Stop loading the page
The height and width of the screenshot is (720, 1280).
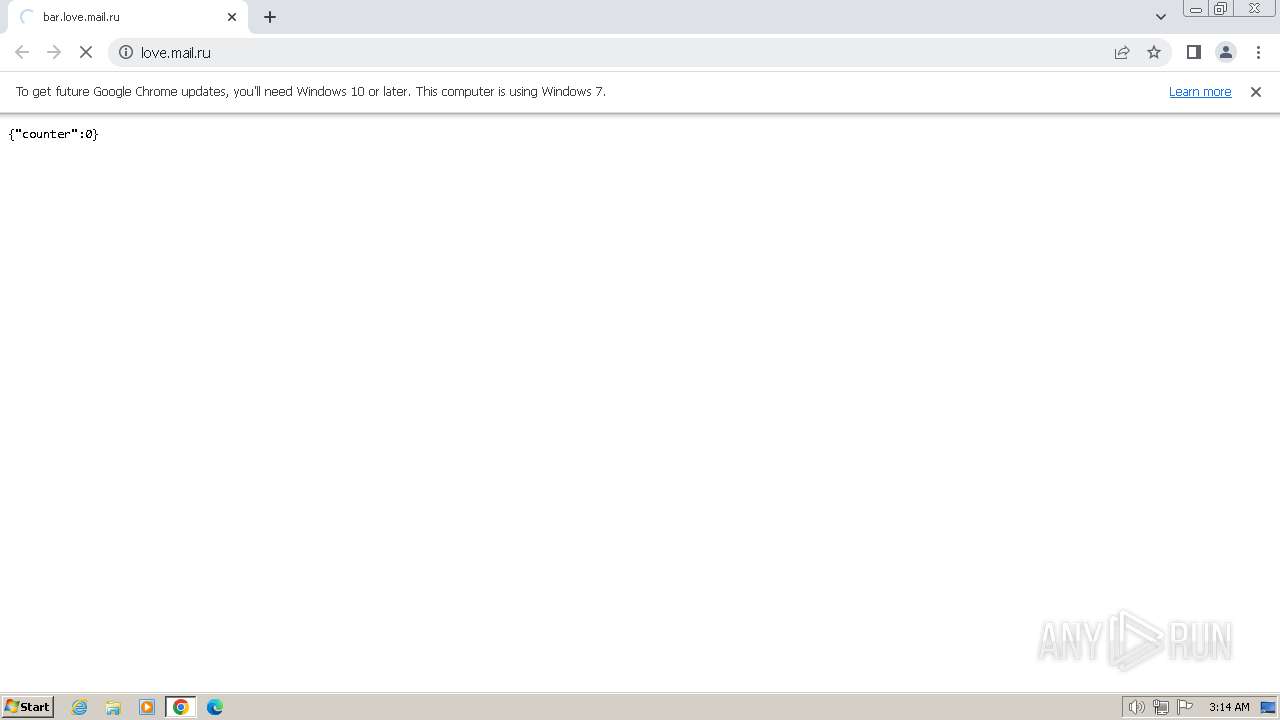click(x=86, y=52)
